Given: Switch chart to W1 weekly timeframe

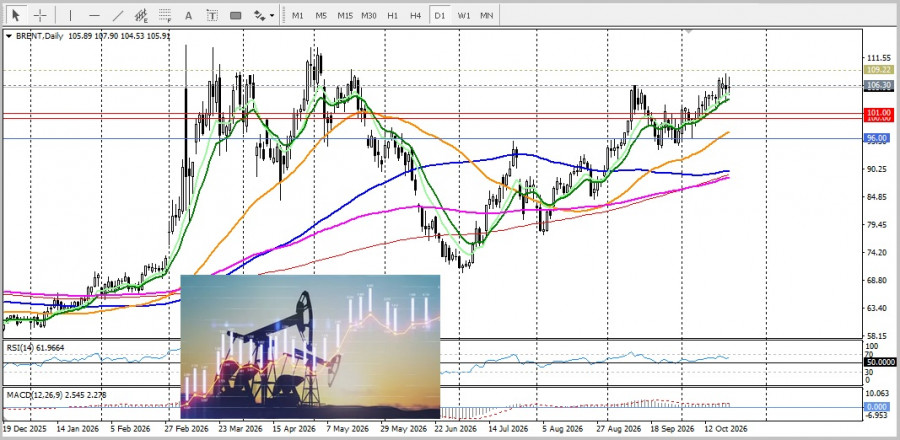Looking at the screenshot, I should 464,16.
